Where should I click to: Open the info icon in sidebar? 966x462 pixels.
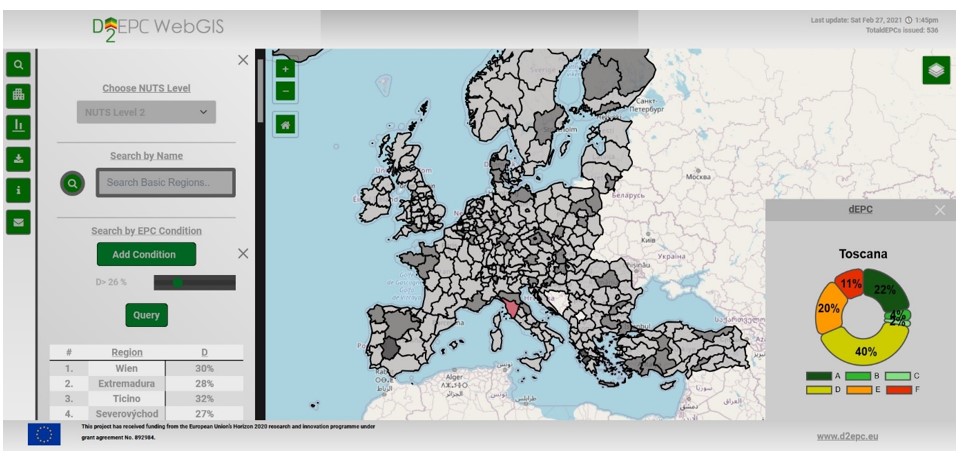18,190
